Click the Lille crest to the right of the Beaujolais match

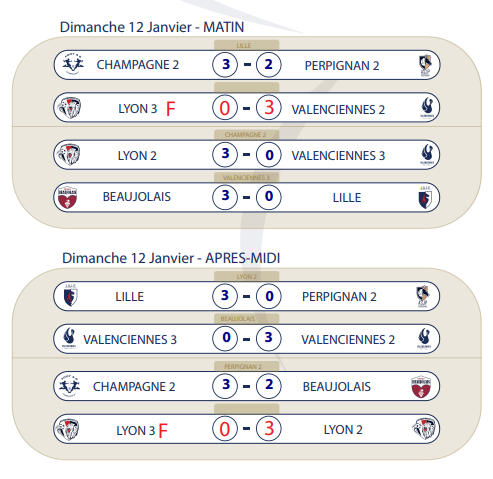coord(425,197)
